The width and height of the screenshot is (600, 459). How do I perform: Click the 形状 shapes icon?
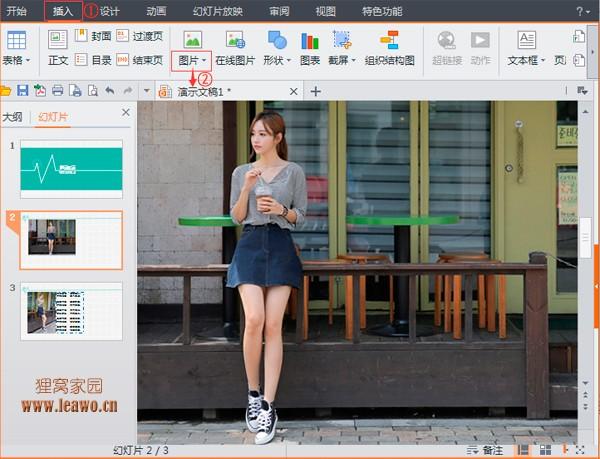(277, 40)
